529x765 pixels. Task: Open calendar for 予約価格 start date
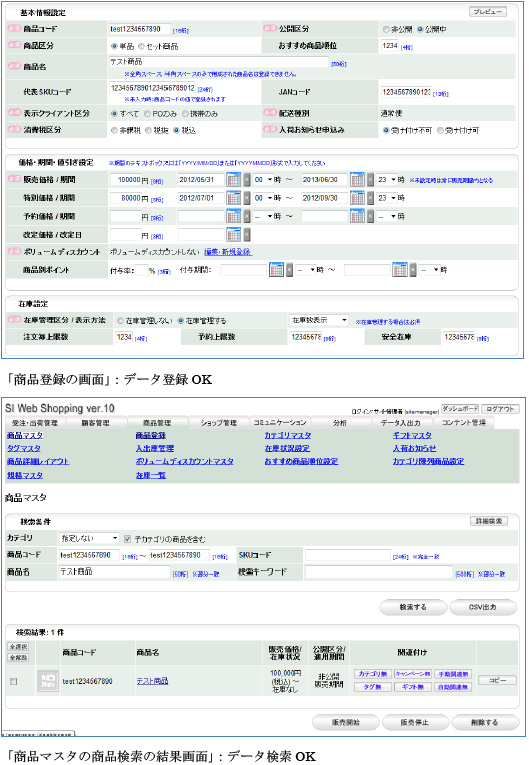click(x=234, y=216)
